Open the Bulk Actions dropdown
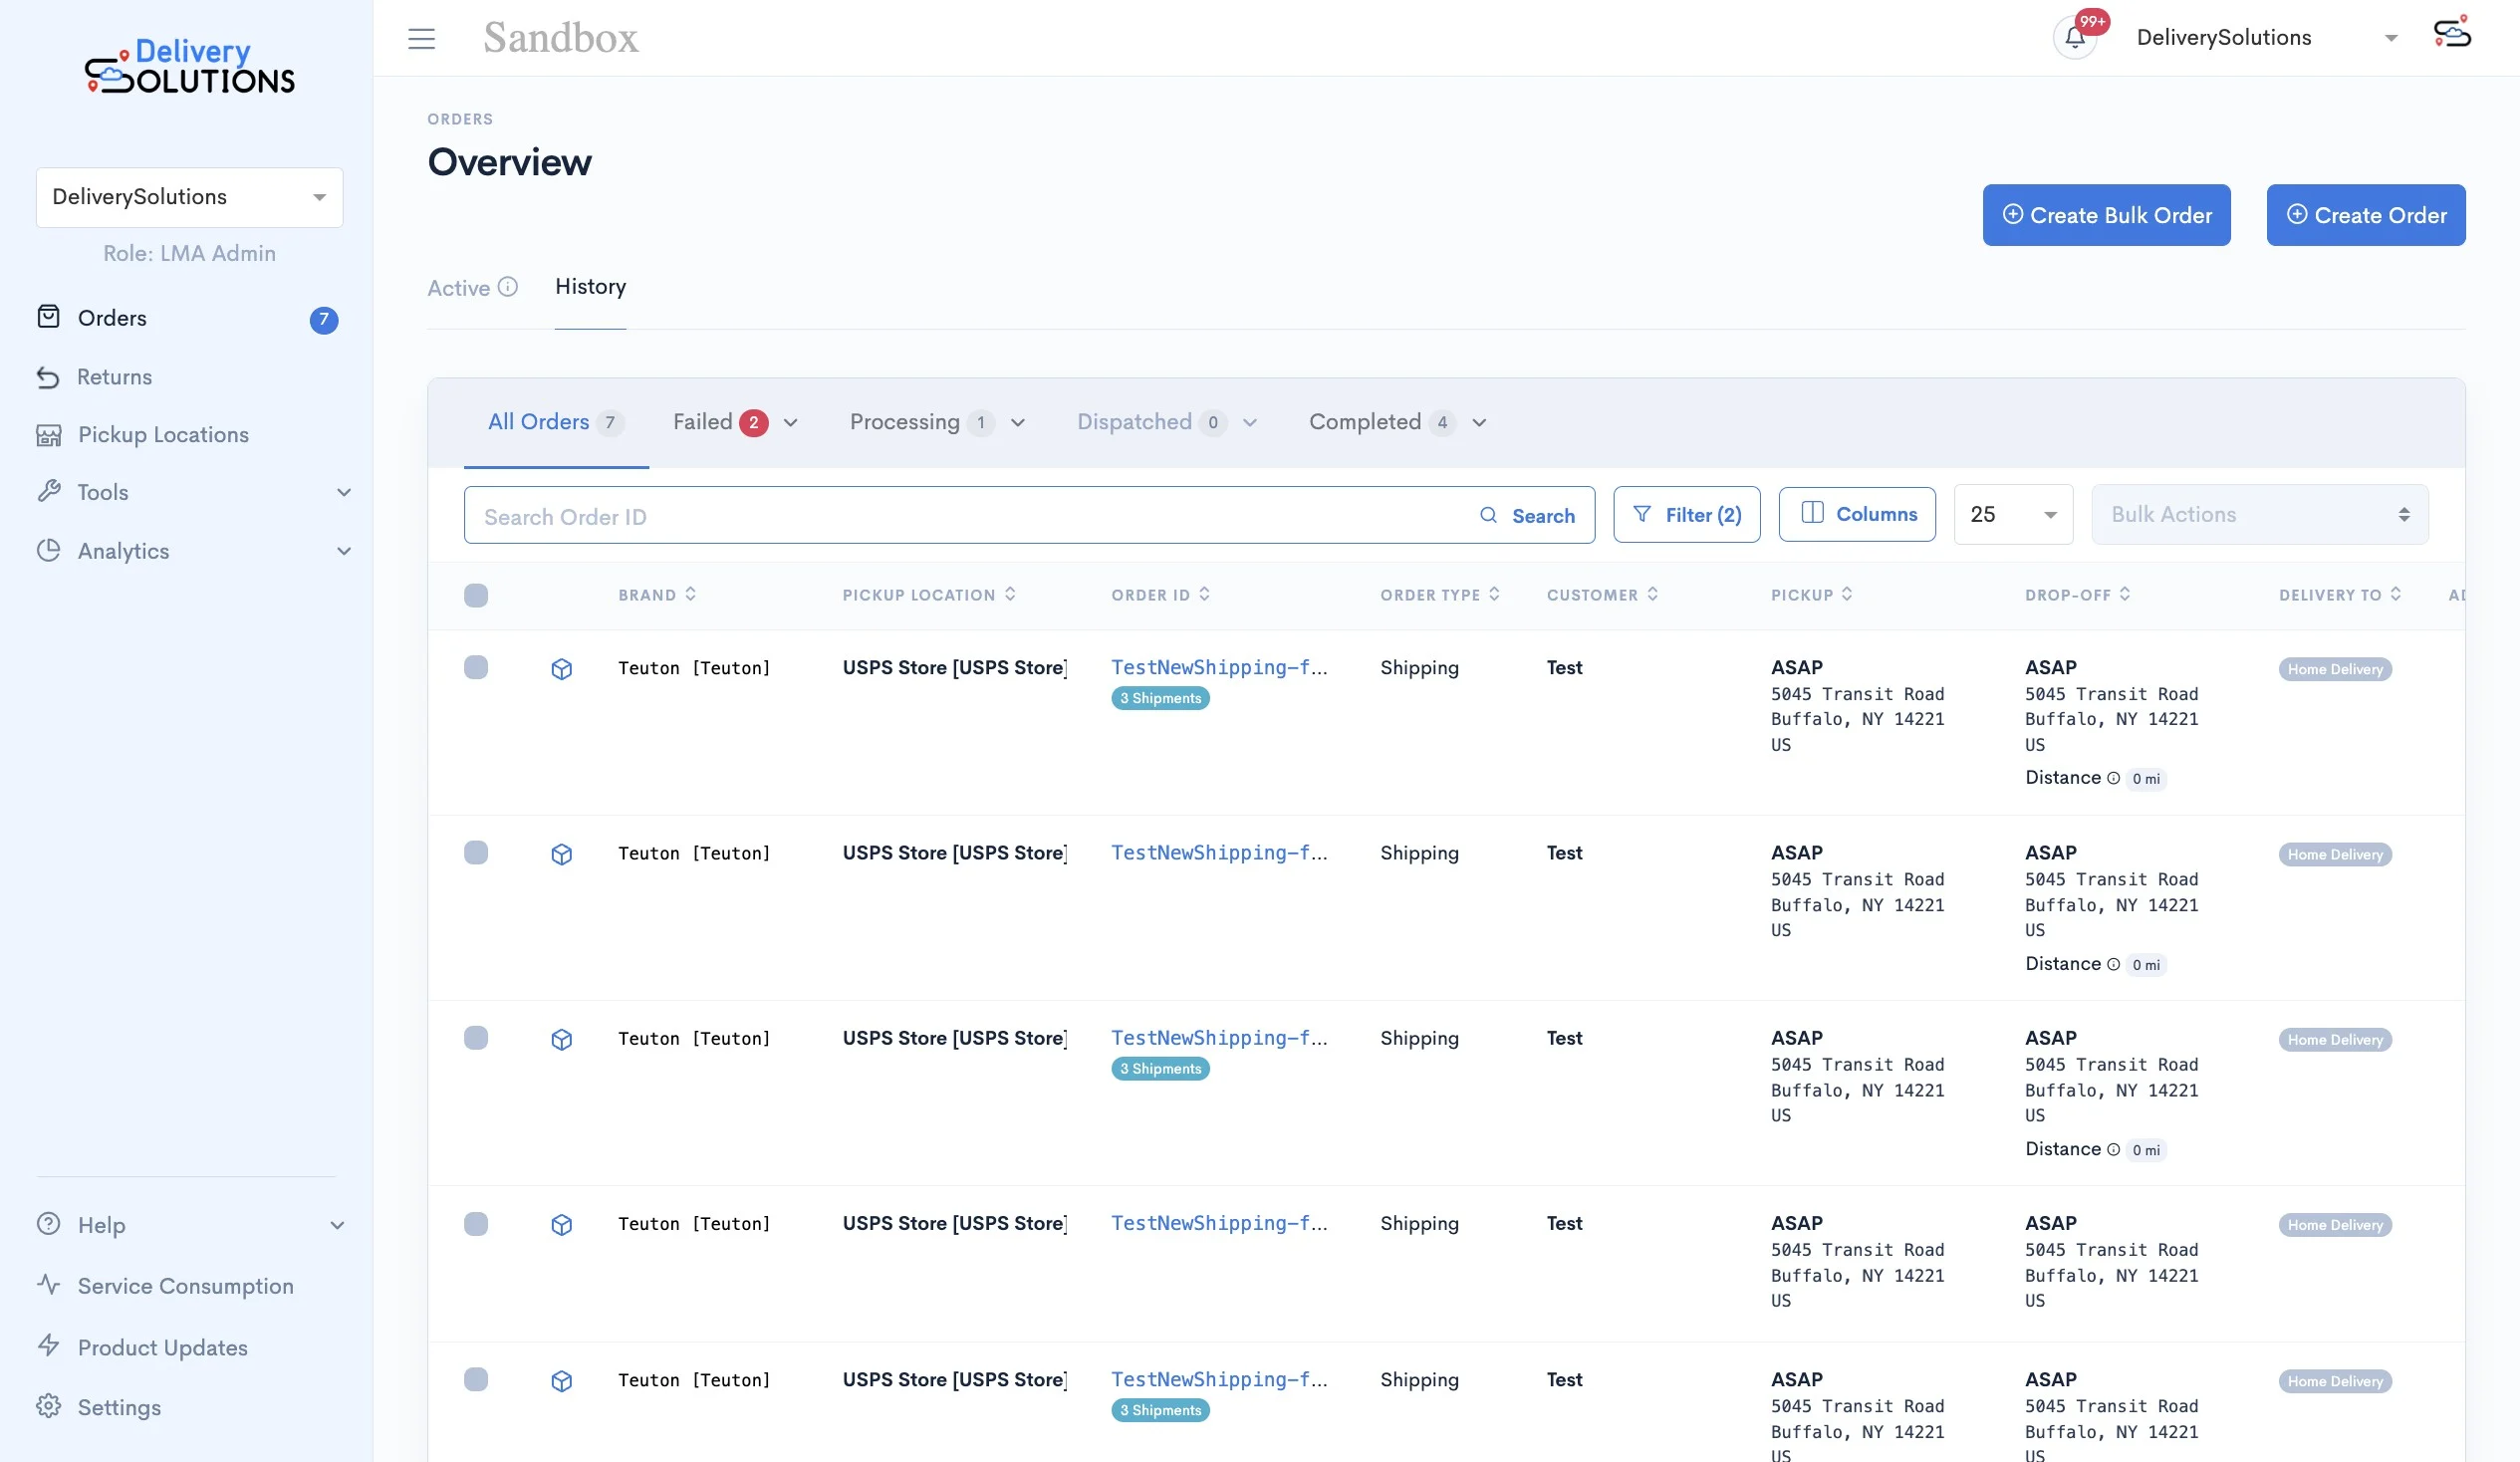The height and width of the screenshot is (1462, 2520). pyautogui.click(x=2260, y=514)
